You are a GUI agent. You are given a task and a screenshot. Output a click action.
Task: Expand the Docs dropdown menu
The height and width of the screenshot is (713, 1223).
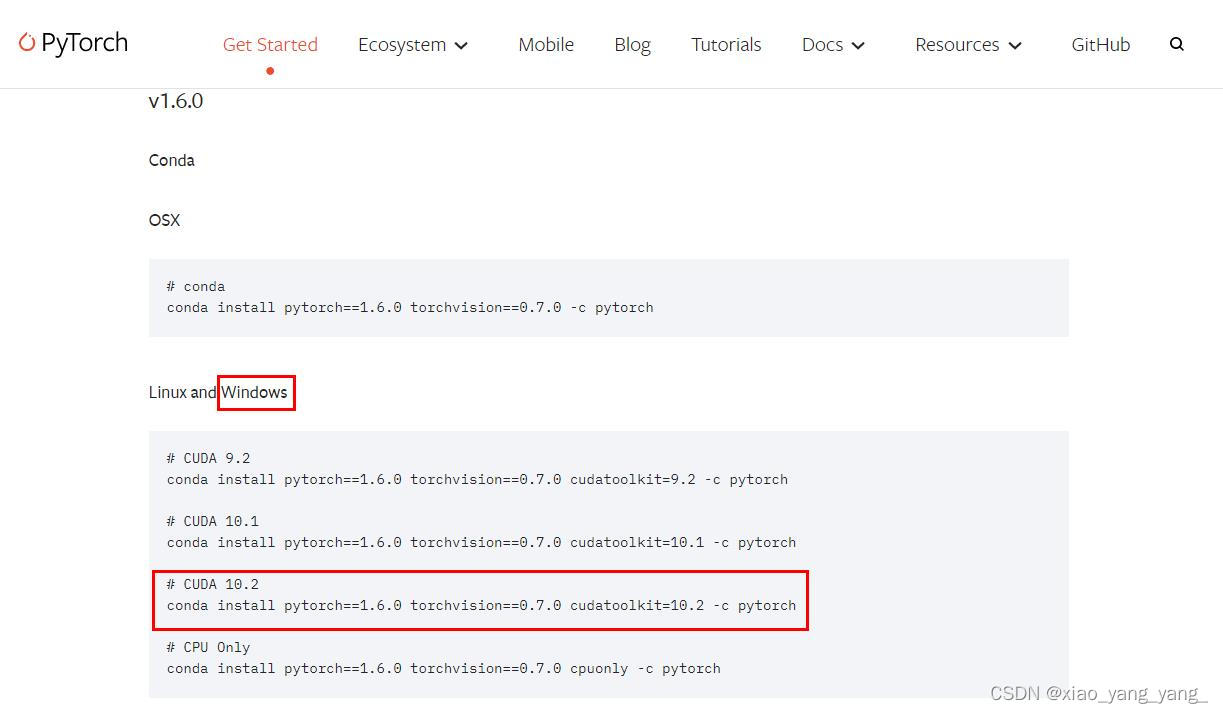pos(833,45)
